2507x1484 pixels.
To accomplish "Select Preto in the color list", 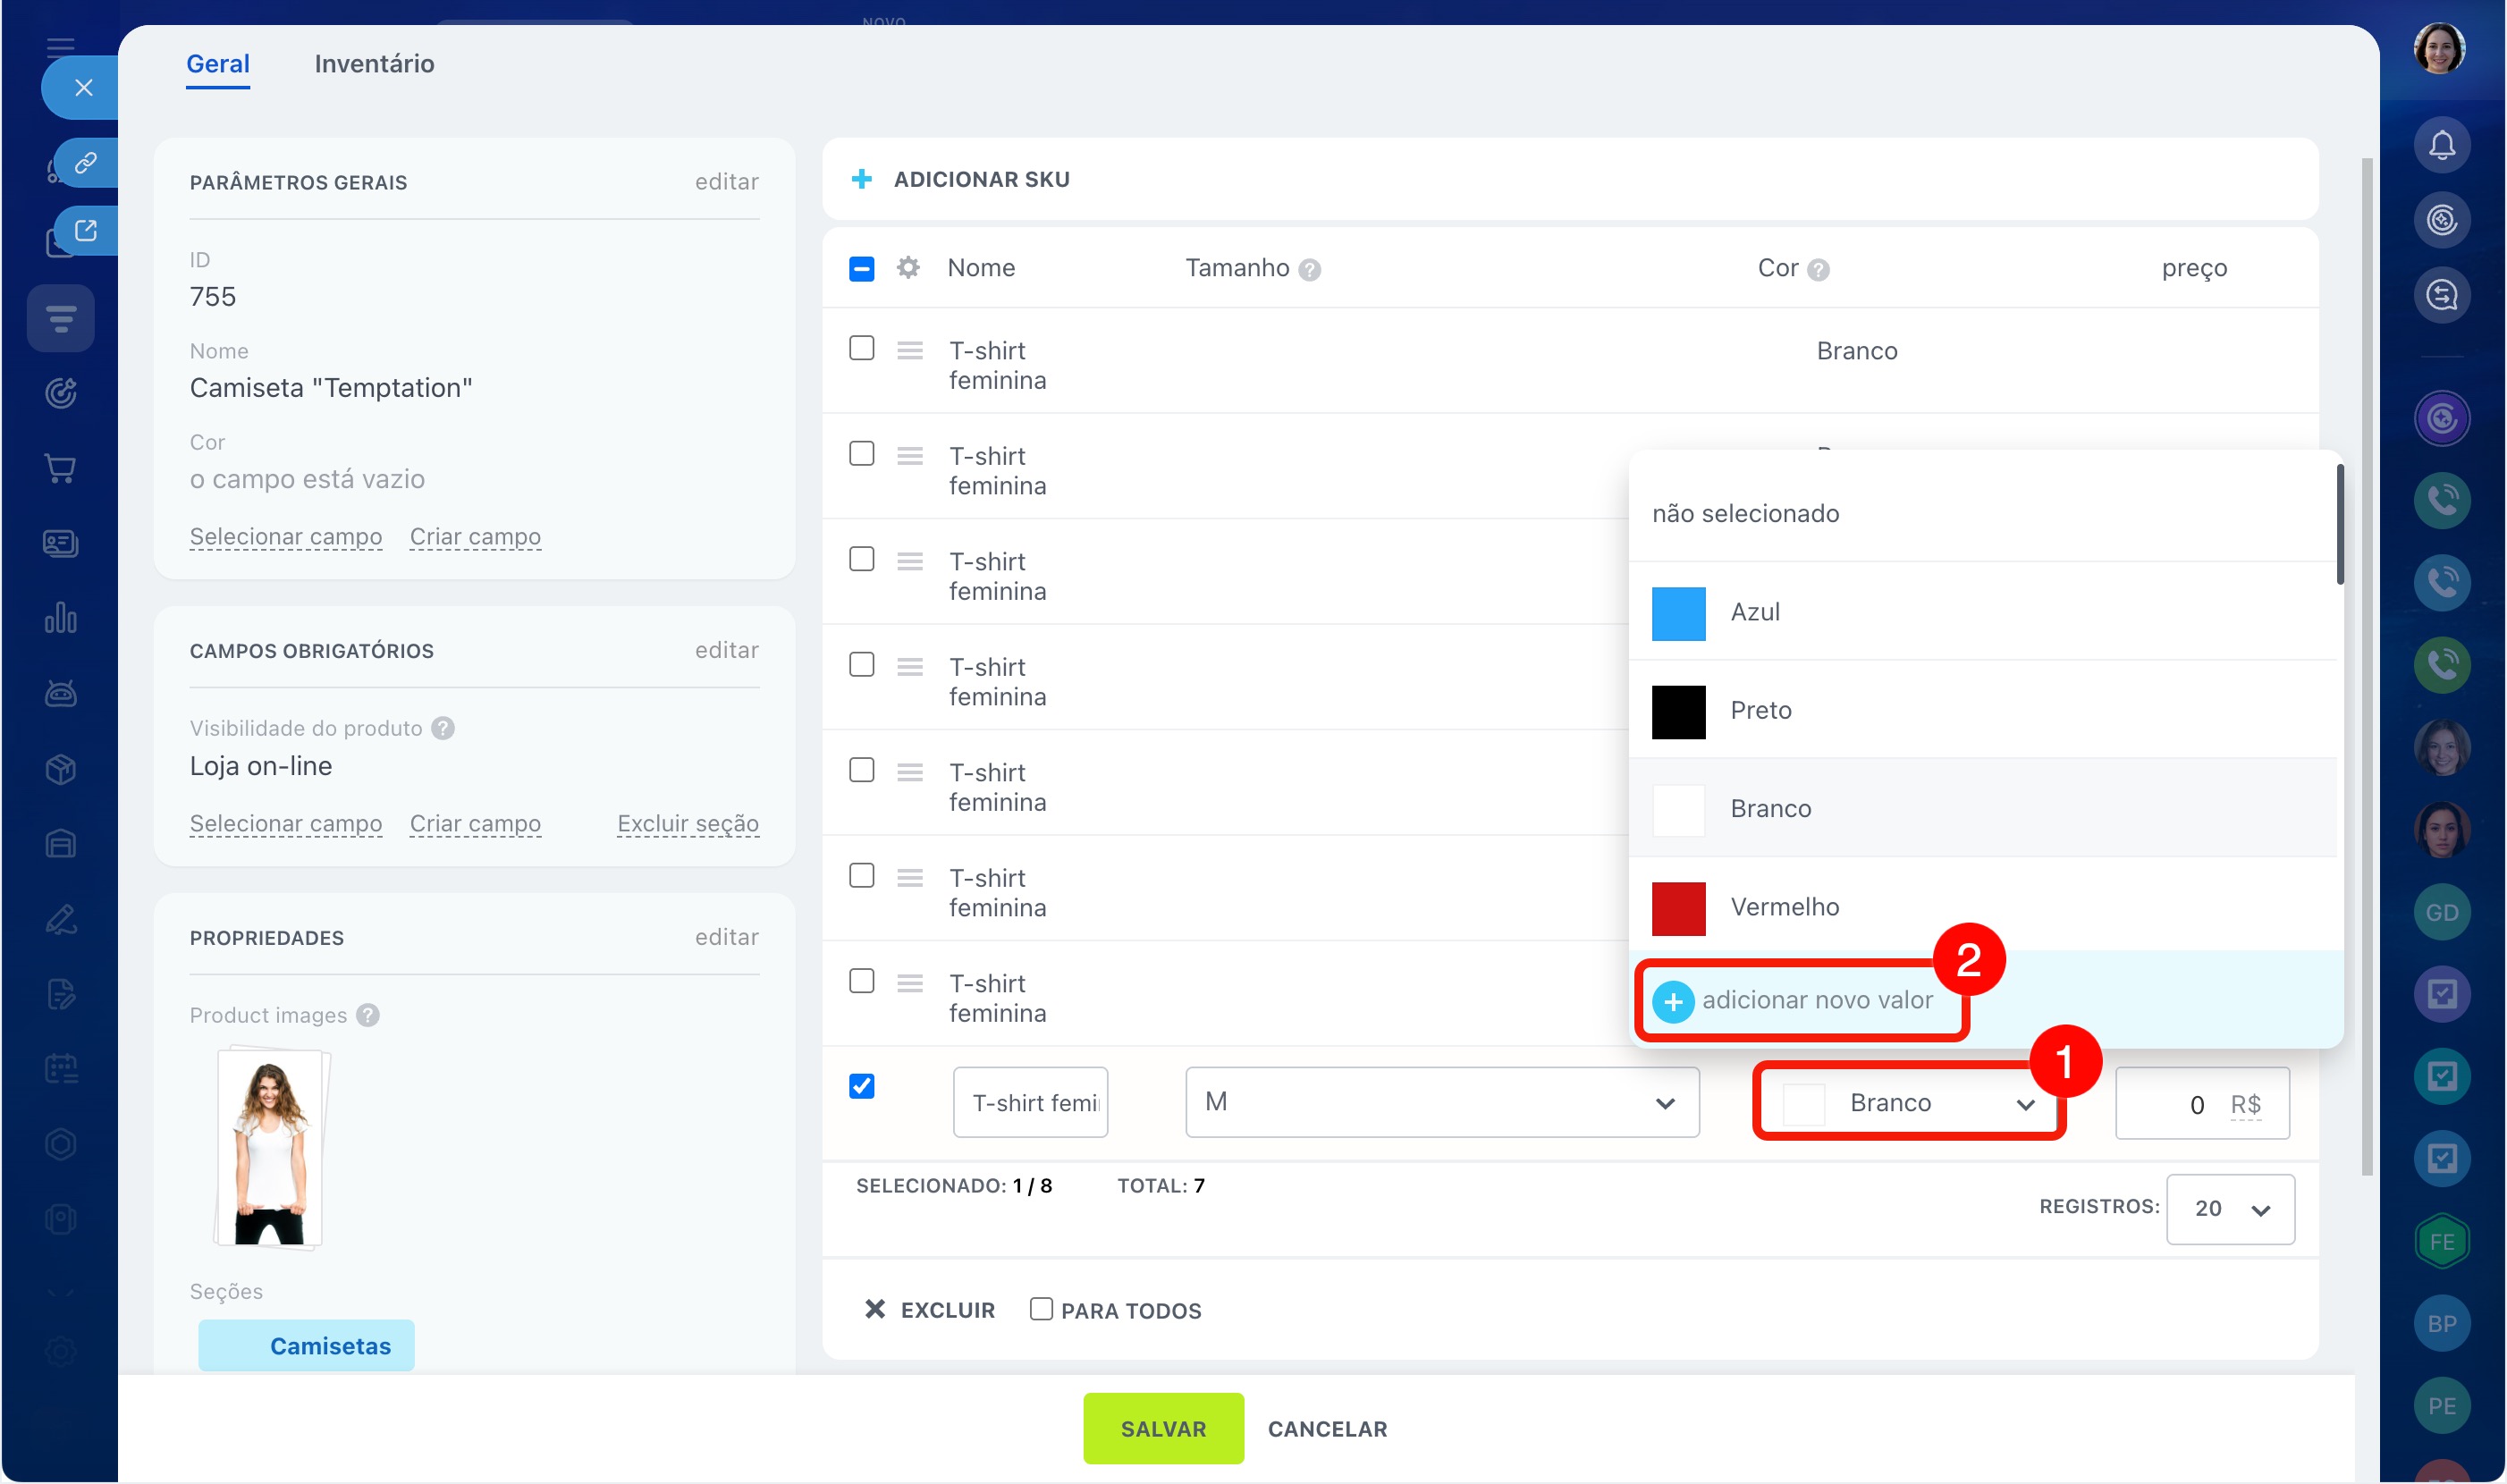I will click(1760, 711).
